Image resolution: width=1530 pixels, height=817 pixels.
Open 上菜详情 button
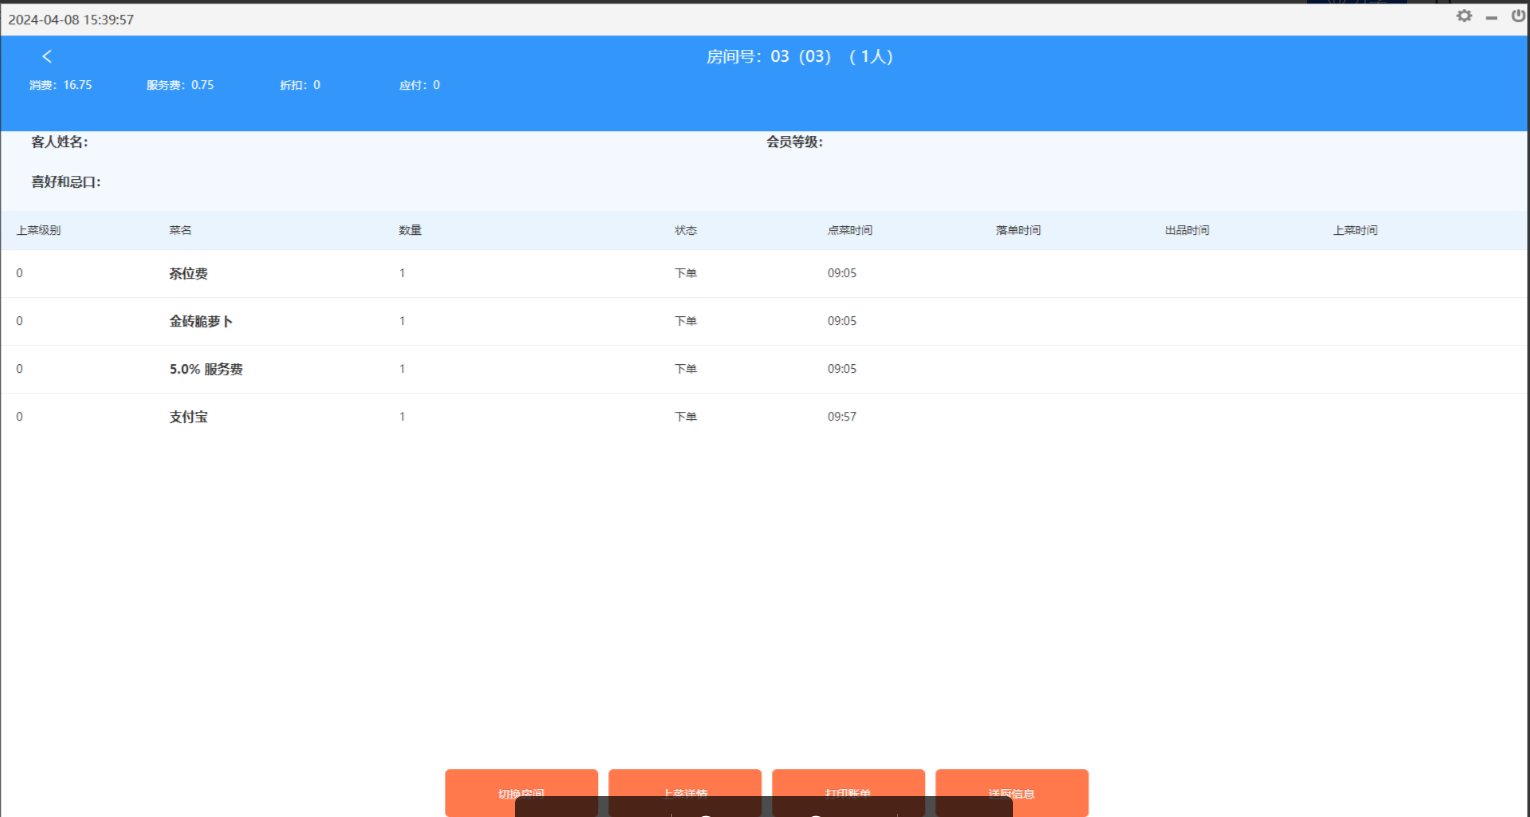pos(684,783)
